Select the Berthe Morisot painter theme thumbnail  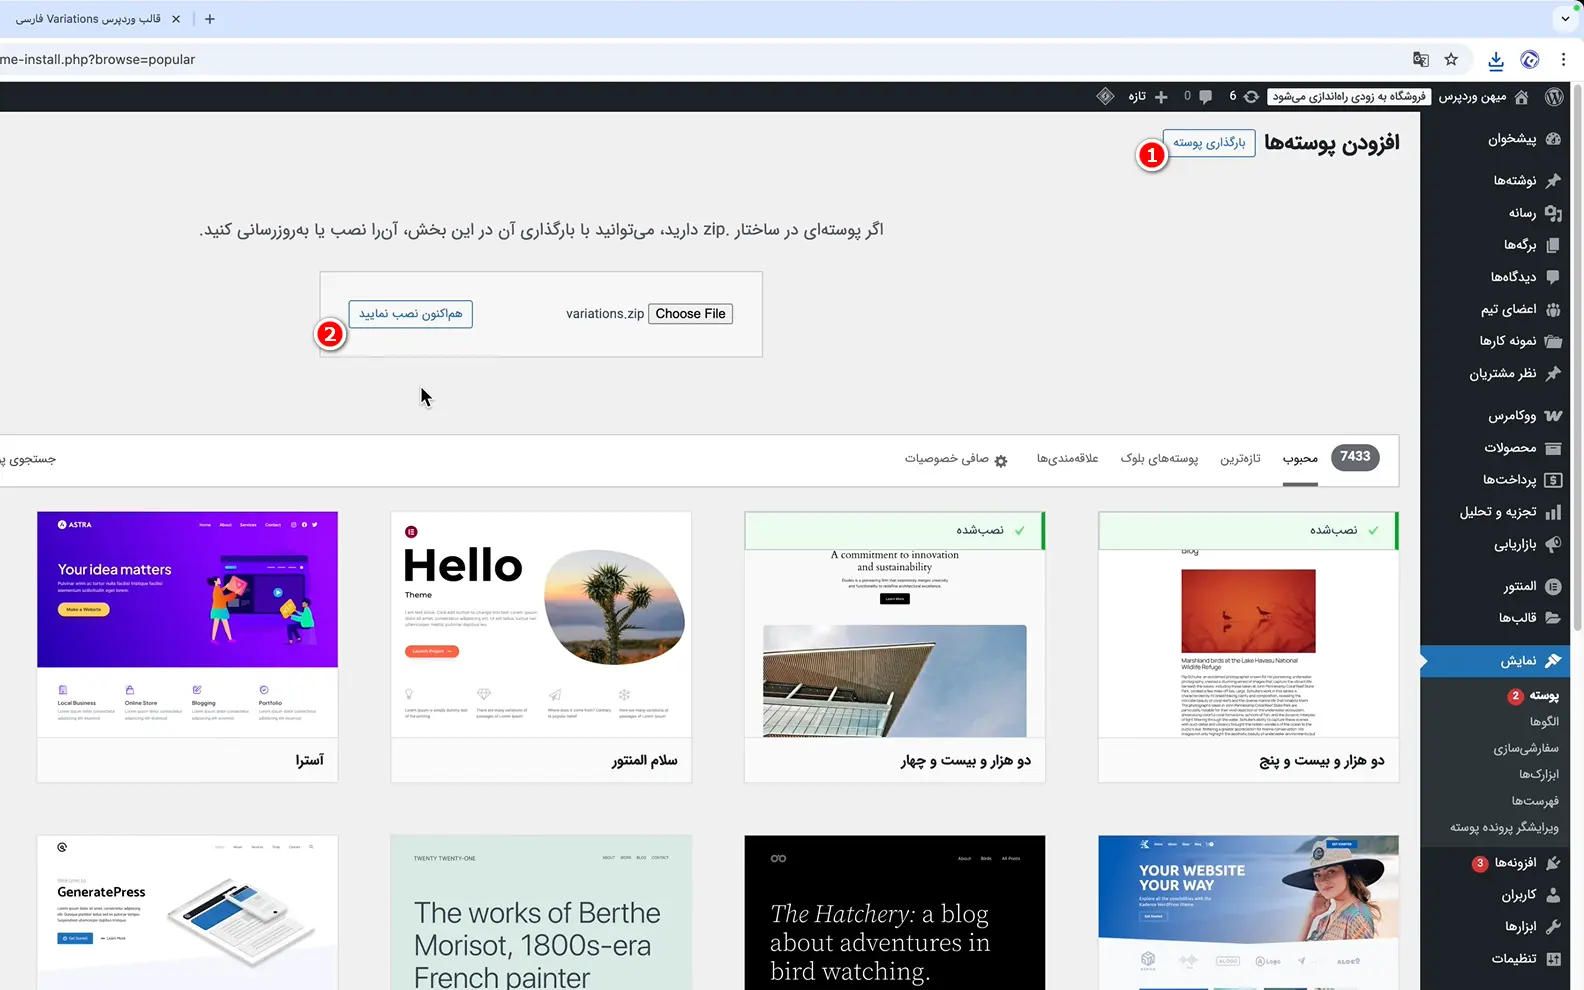pos(541,913)
